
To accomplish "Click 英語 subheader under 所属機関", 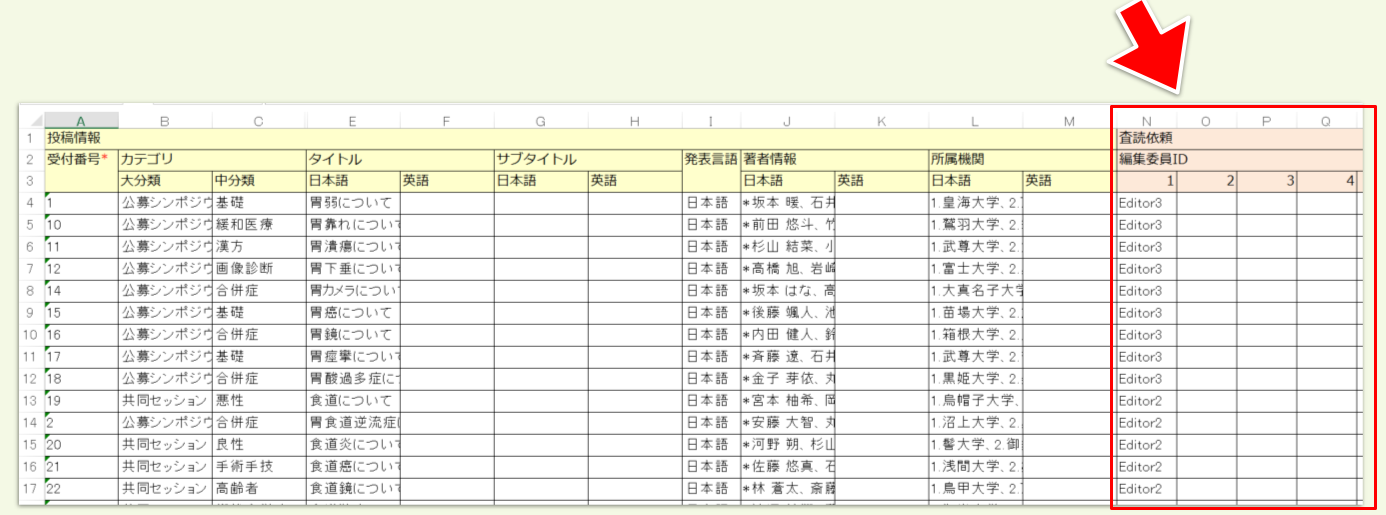I will point(1069,181).
